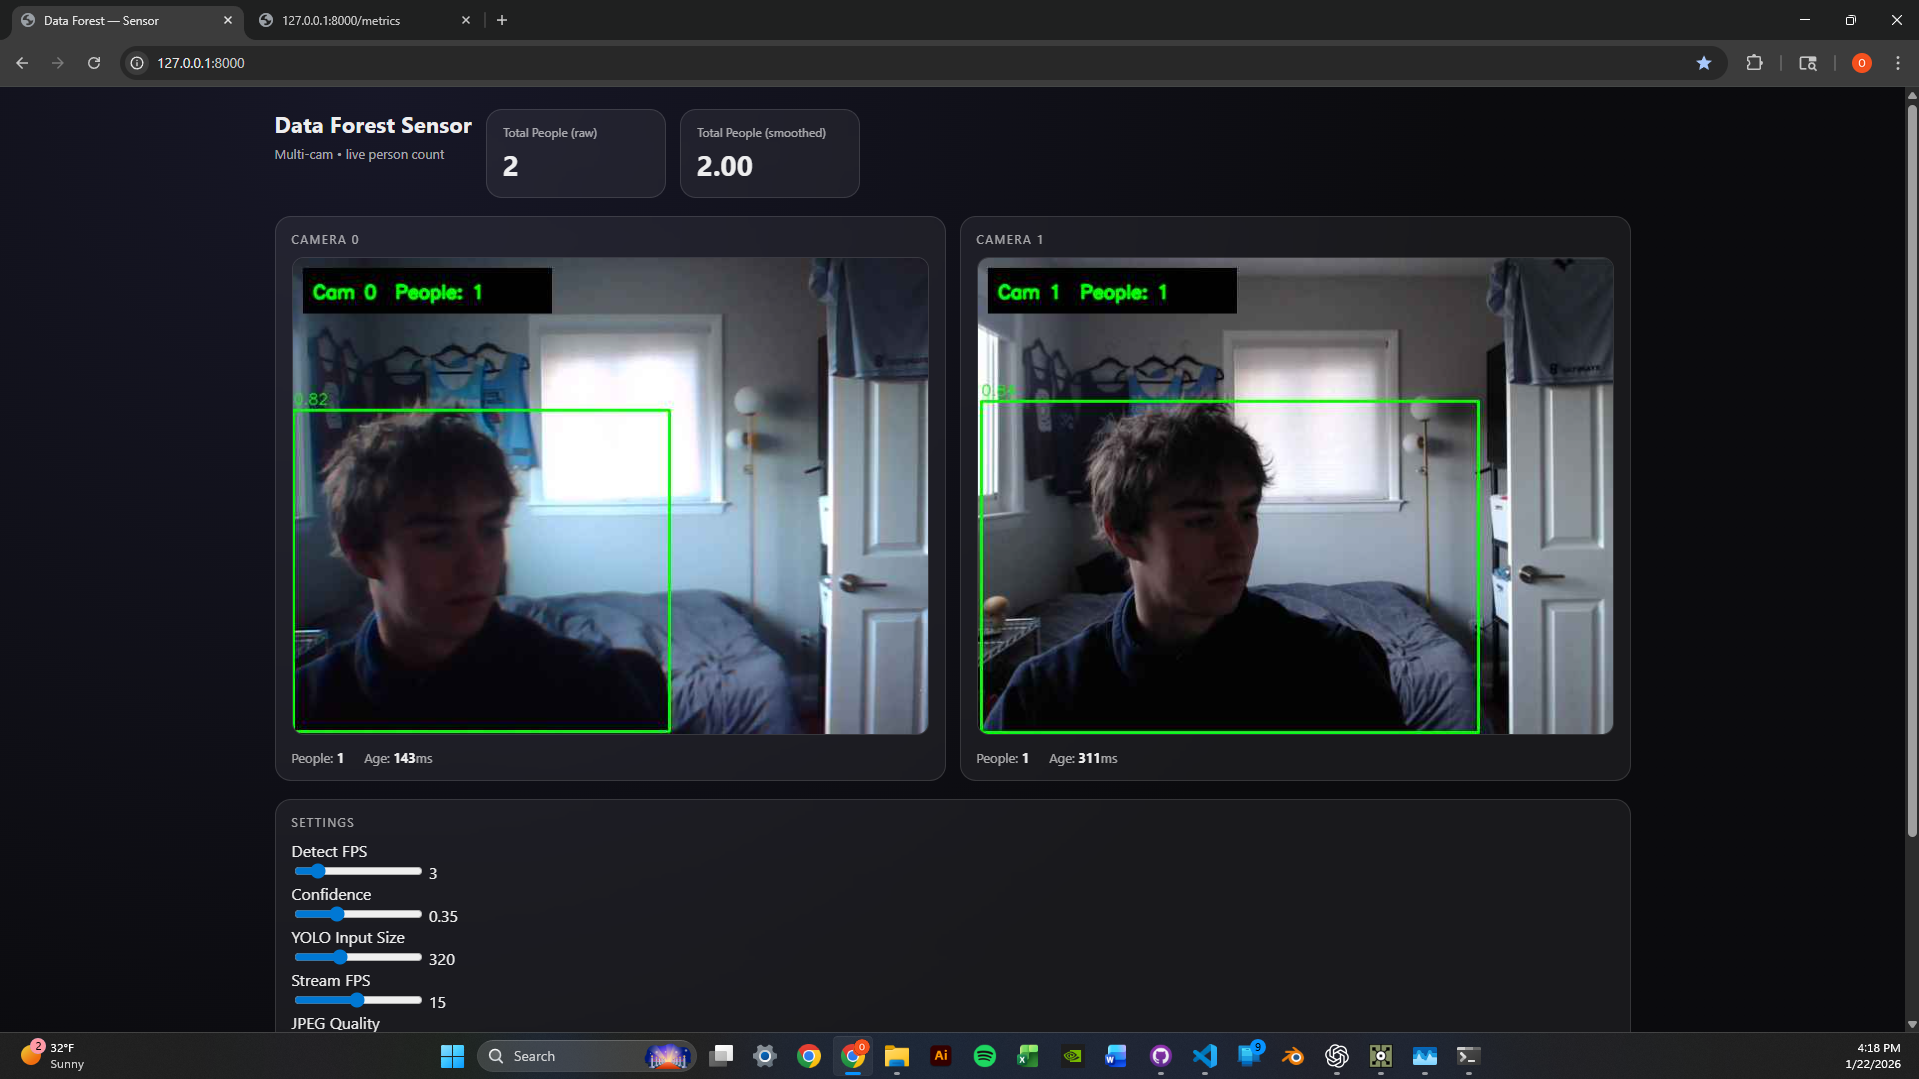Open the side panel search icon
The height and width of the screenshot is (1079, 1919).
pos(1809,63)
